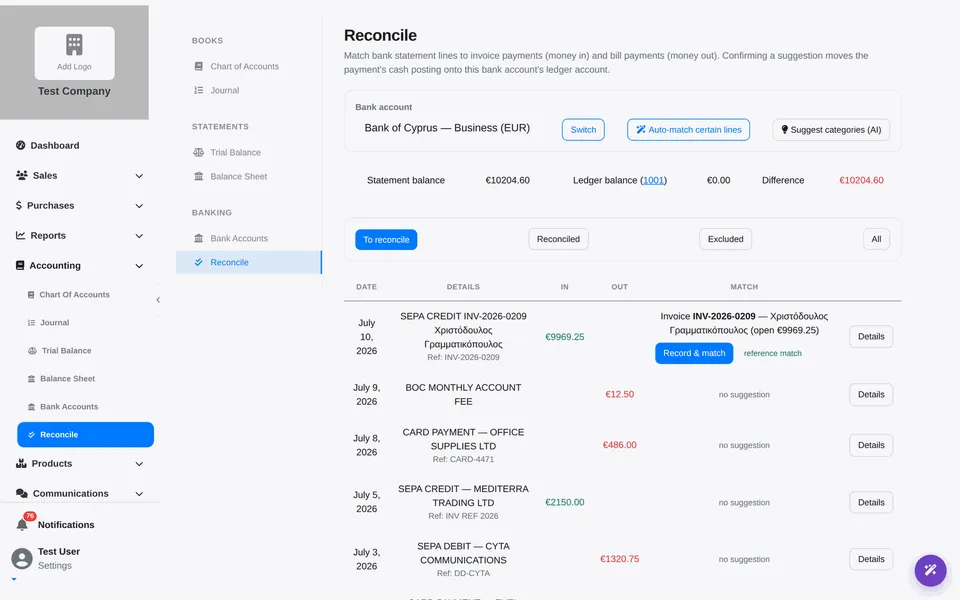The height and width of the screenshot is (600, 960).
Task: Open Journal in the Accounting submenu
Action: pos(54,323)
